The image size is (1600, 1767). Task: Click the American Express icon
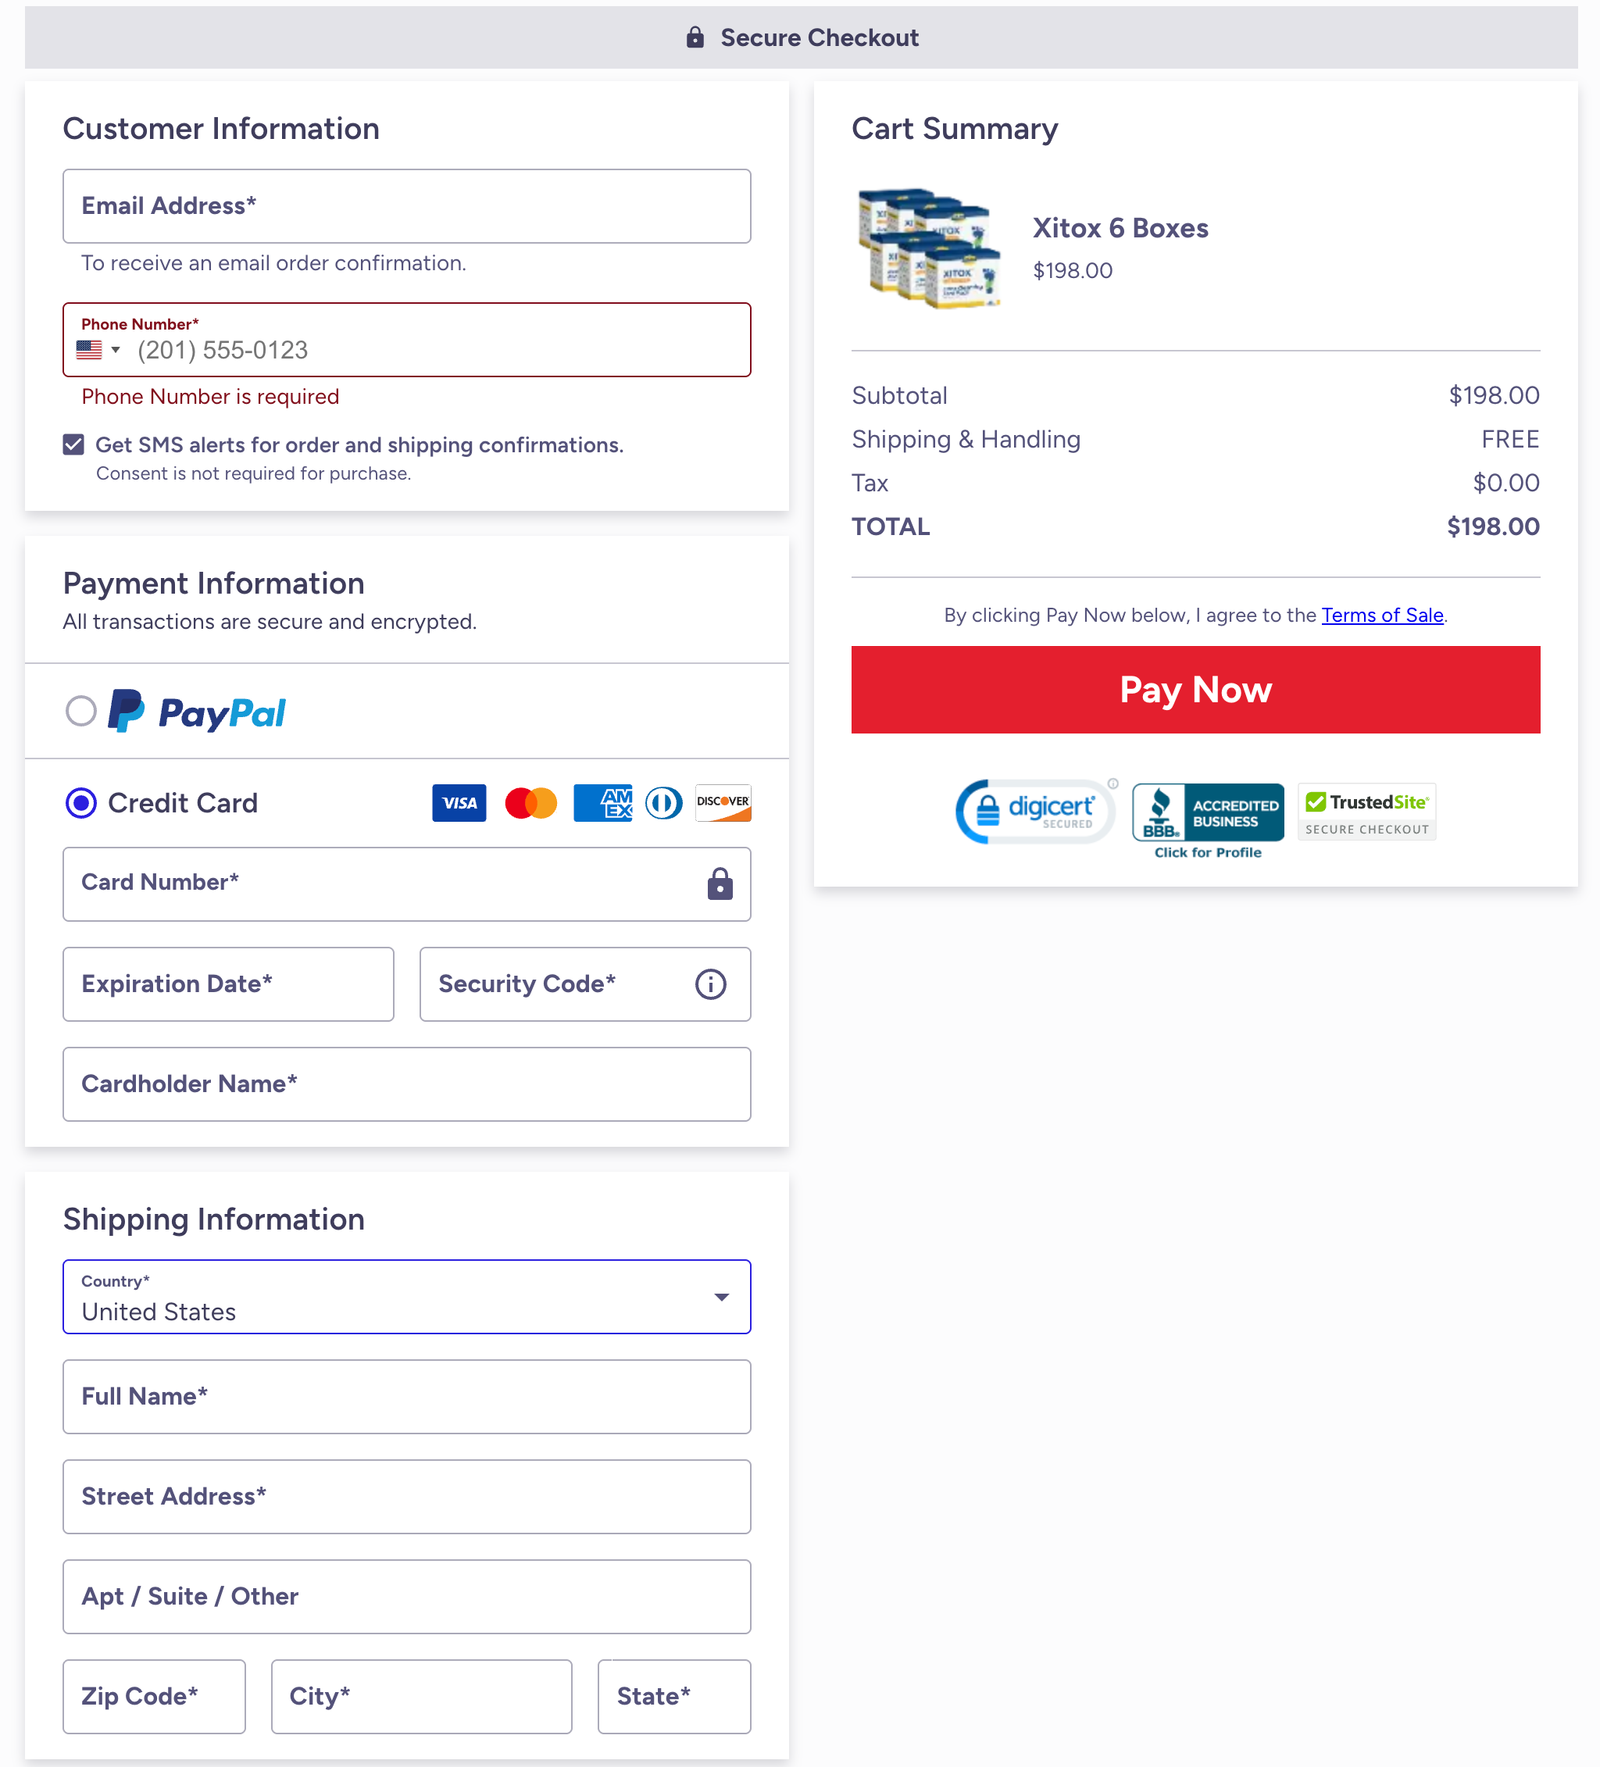click(603, 803)
